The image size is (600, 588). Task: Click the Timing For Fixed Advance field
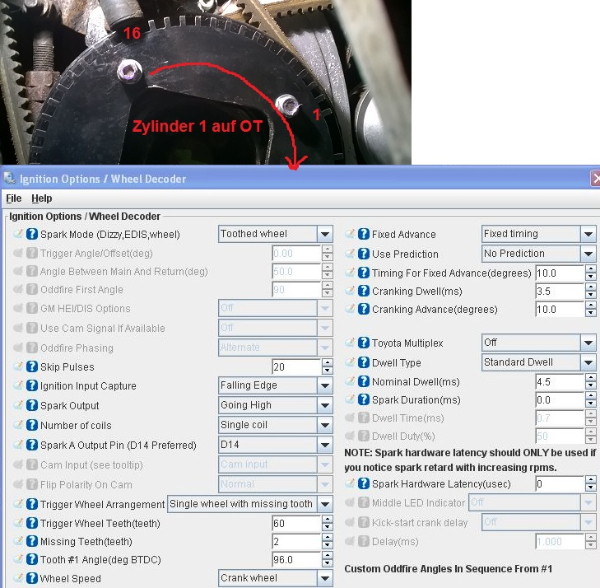pyautogui.click(x=557, y=273)
